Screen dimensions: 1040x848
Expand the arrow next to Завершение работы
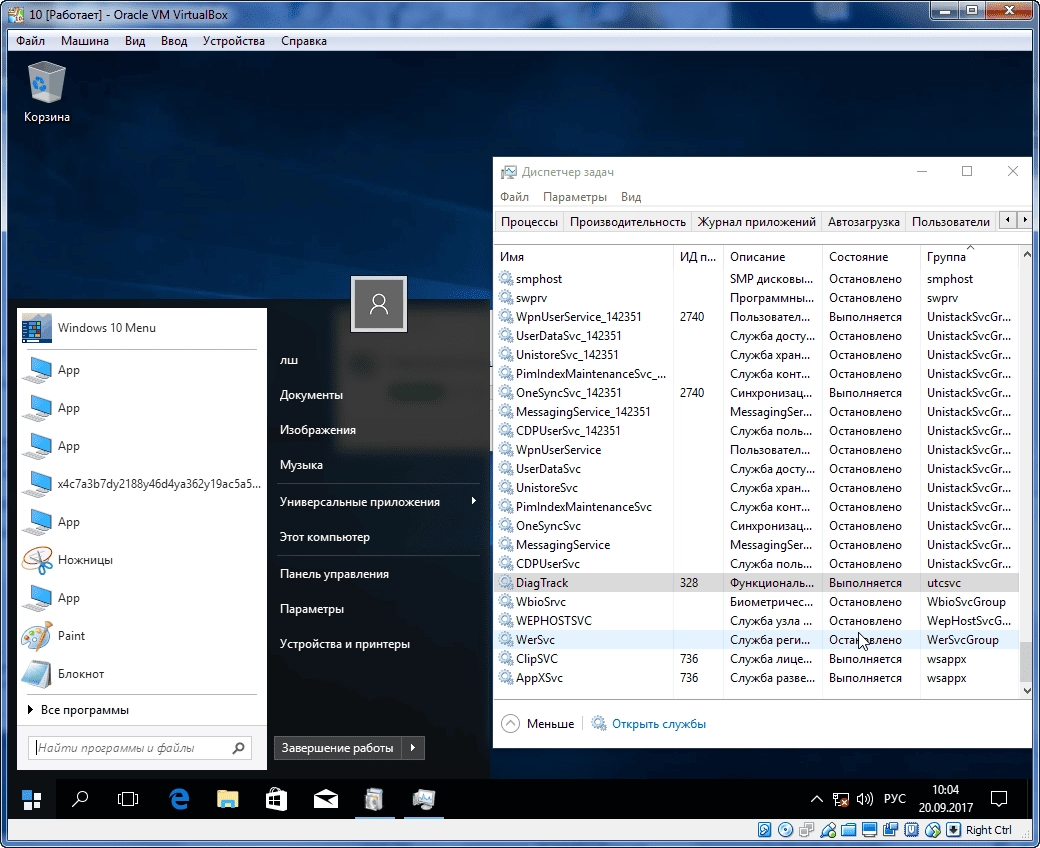[x=413, y=748]
